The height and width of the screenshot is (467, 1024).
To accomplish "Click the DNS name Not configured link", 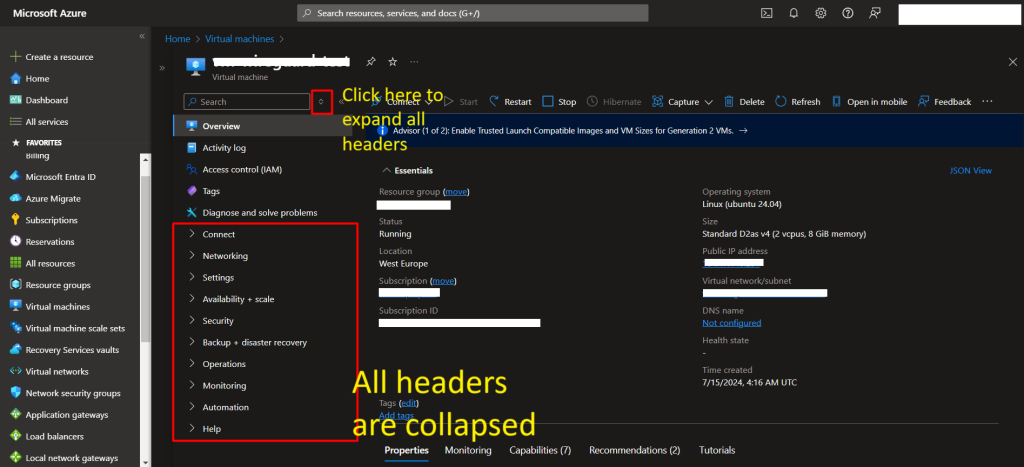I will [x=731, y=323].
